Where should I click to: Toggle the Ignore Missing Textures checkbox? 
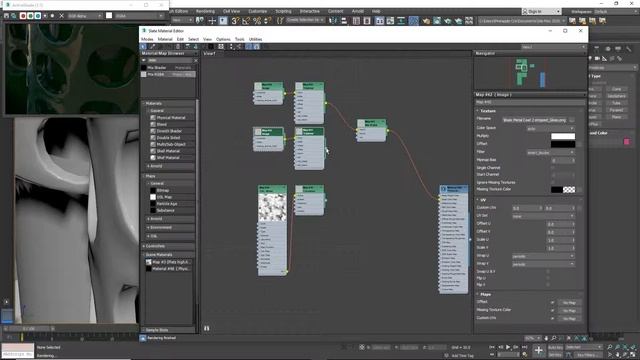(553, 182)
